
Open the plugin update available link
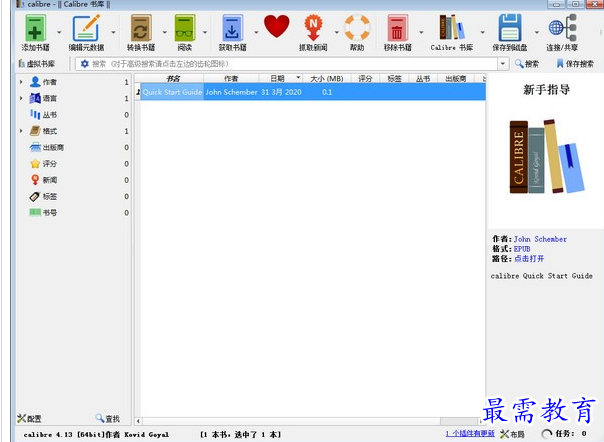click(470, 434)
